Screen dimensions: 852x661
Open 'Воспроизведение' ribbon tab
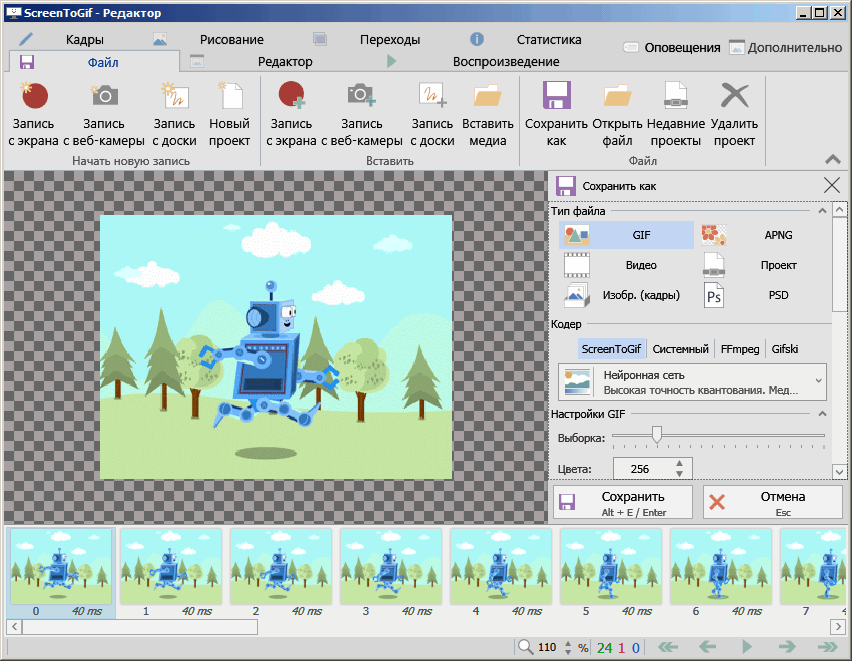pos(506,62)
